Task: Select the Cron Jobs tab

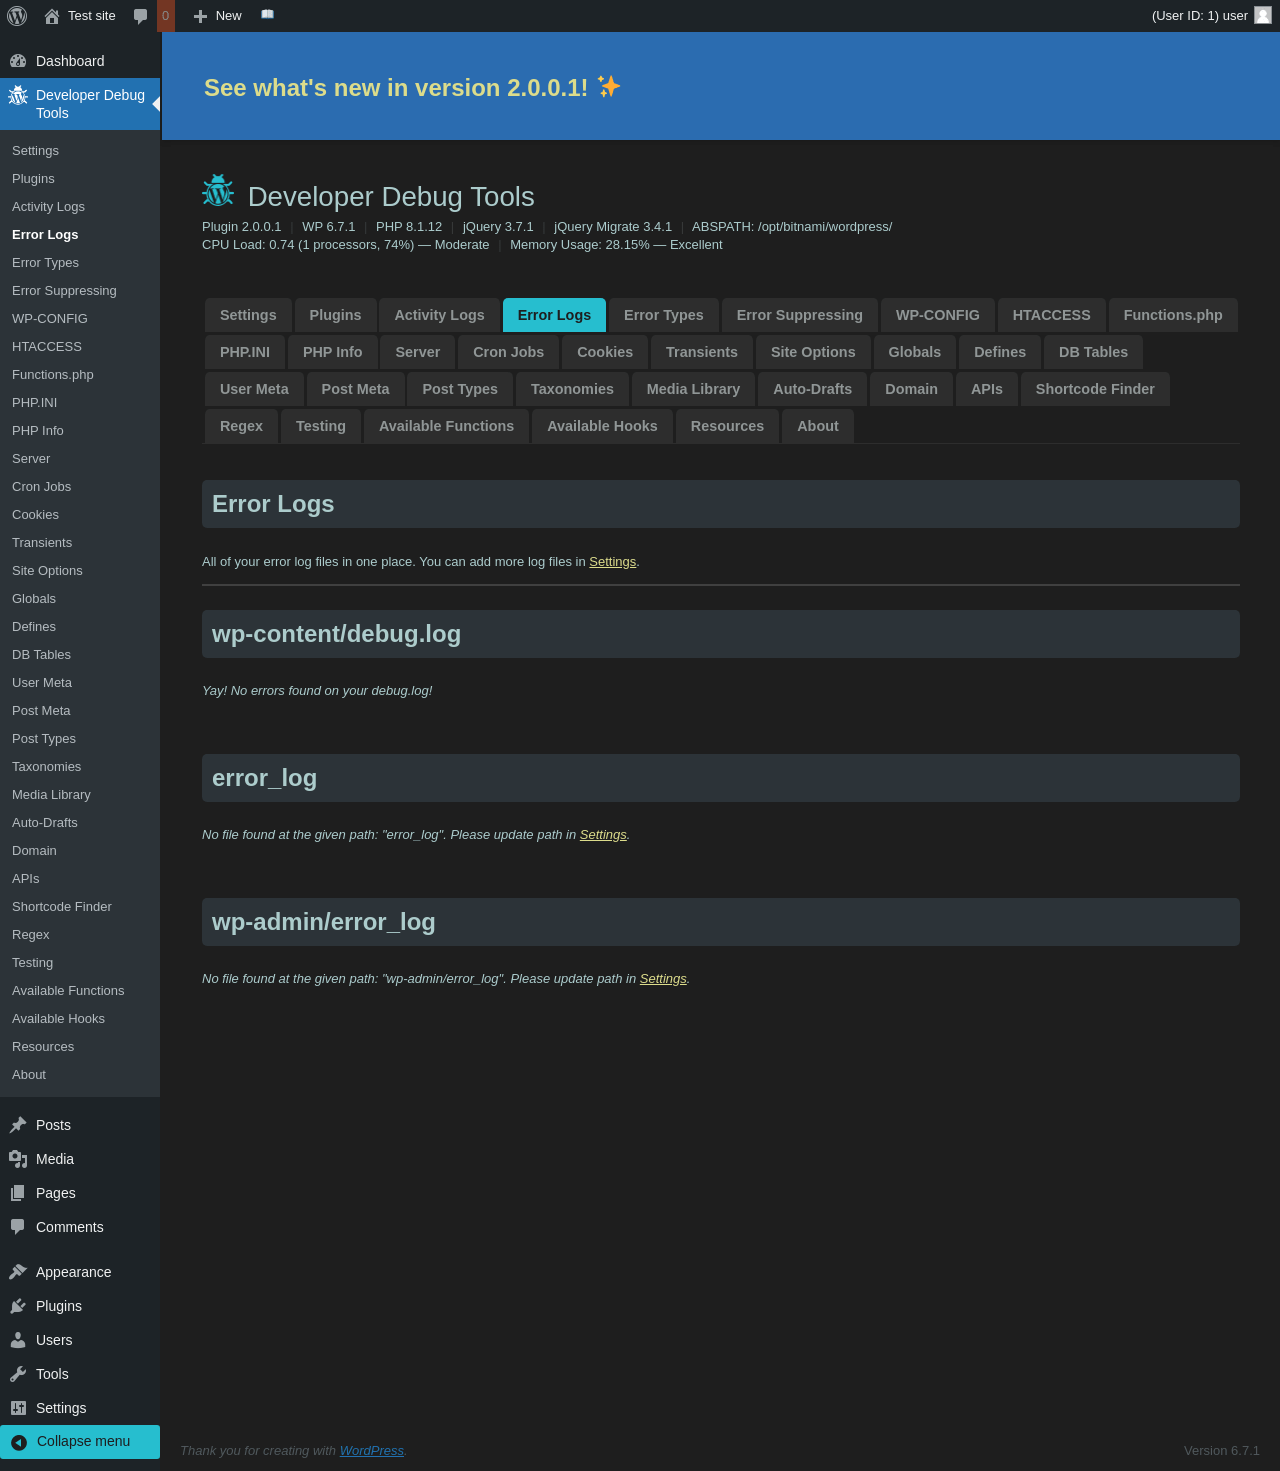Action: pyautogui.click(x=509, y=352)
